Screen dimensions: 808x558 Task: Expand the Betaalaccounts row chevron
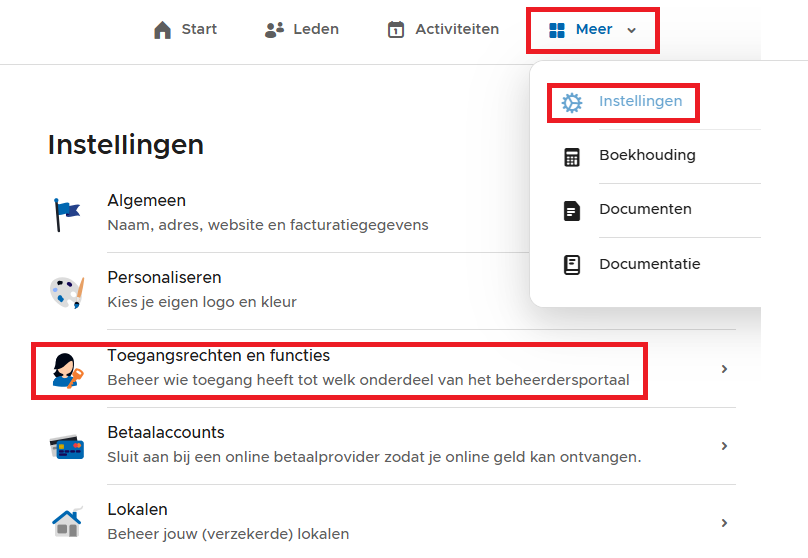[724, 446]
